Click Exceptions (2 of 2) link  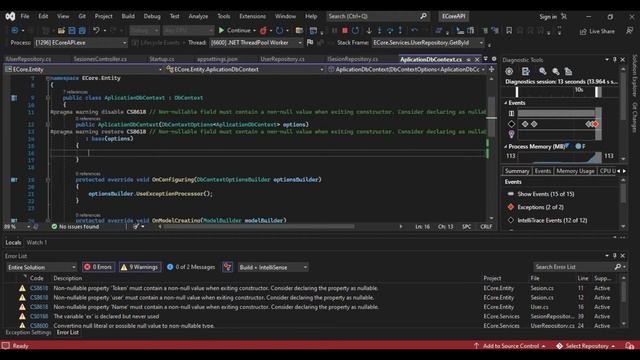540,207
